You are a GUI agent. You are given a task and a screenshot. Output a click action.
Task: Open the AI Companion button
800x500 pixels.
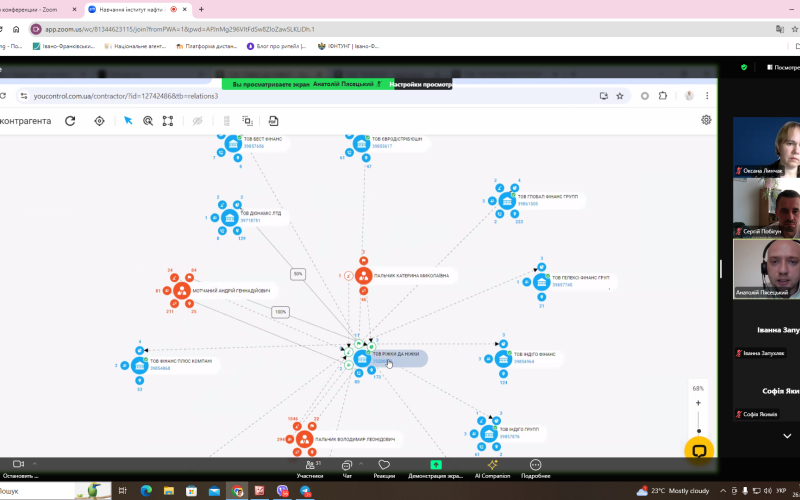click(492, 469)
